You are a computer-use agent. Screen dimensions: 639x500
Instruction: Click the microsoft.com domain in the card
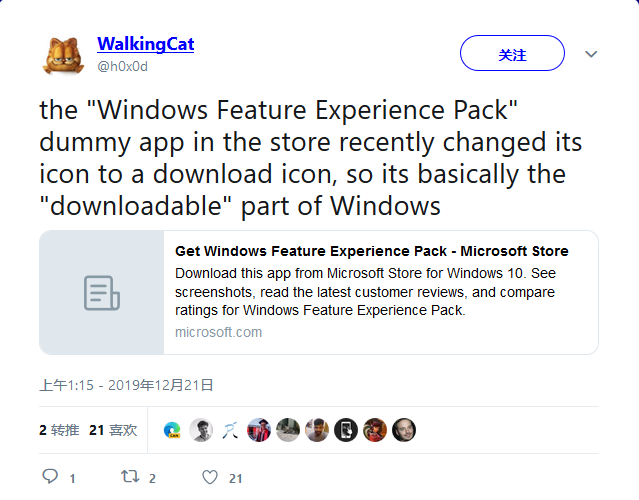[218, 332]
